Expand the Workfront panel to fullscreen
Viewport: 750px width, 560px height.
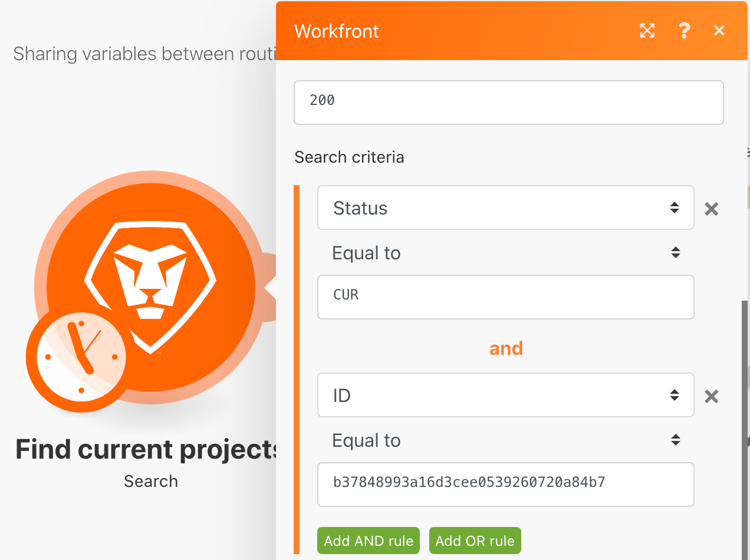[x=647, y=31]
